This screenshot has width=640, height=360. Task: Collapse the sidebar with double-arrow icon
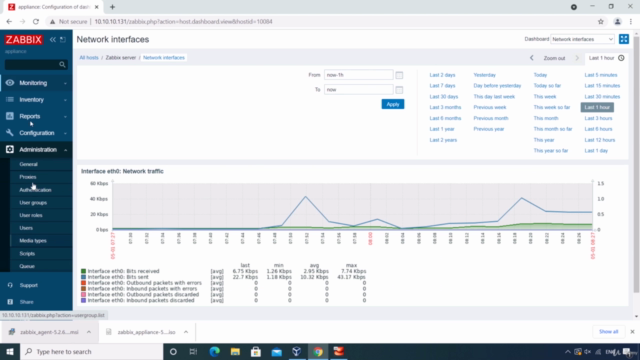tap(53, 40)
